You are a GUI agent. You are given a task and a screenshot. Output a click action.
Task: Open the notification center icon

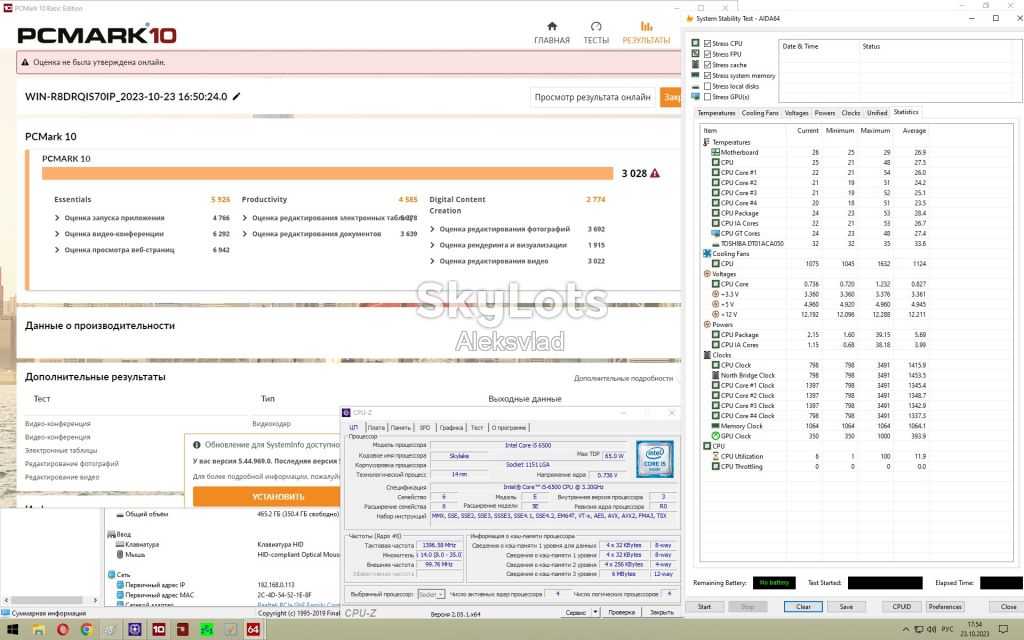(1004, 630)
